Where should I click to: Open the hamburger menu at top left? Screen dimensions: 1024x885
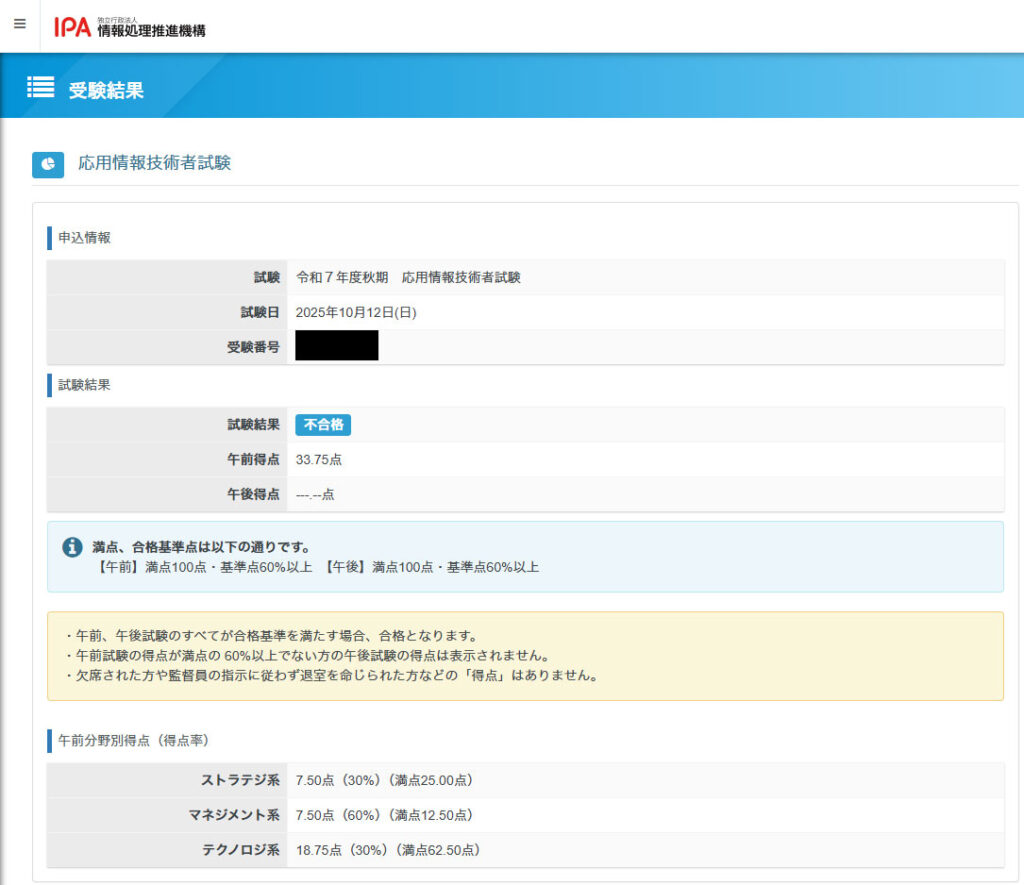coord(20,24)
